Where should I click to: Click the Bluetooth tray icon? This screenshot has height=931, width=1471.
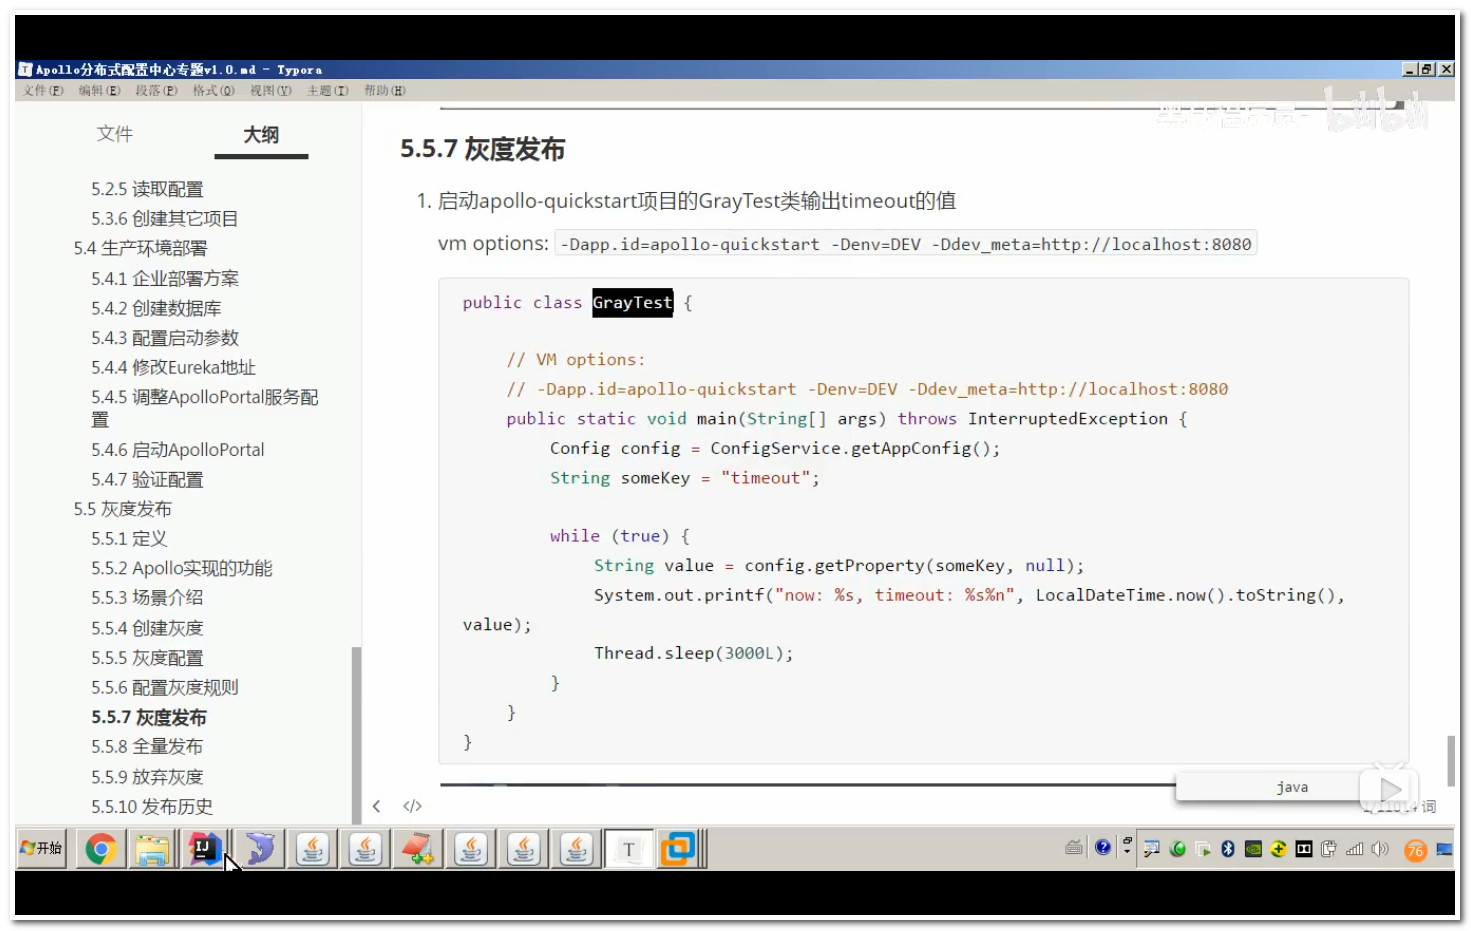coord(1228,849)
